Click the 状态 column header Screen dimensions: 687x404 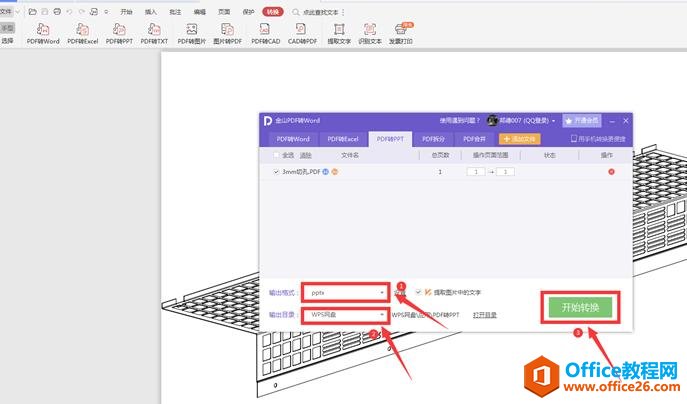click(x=549, y=155)
